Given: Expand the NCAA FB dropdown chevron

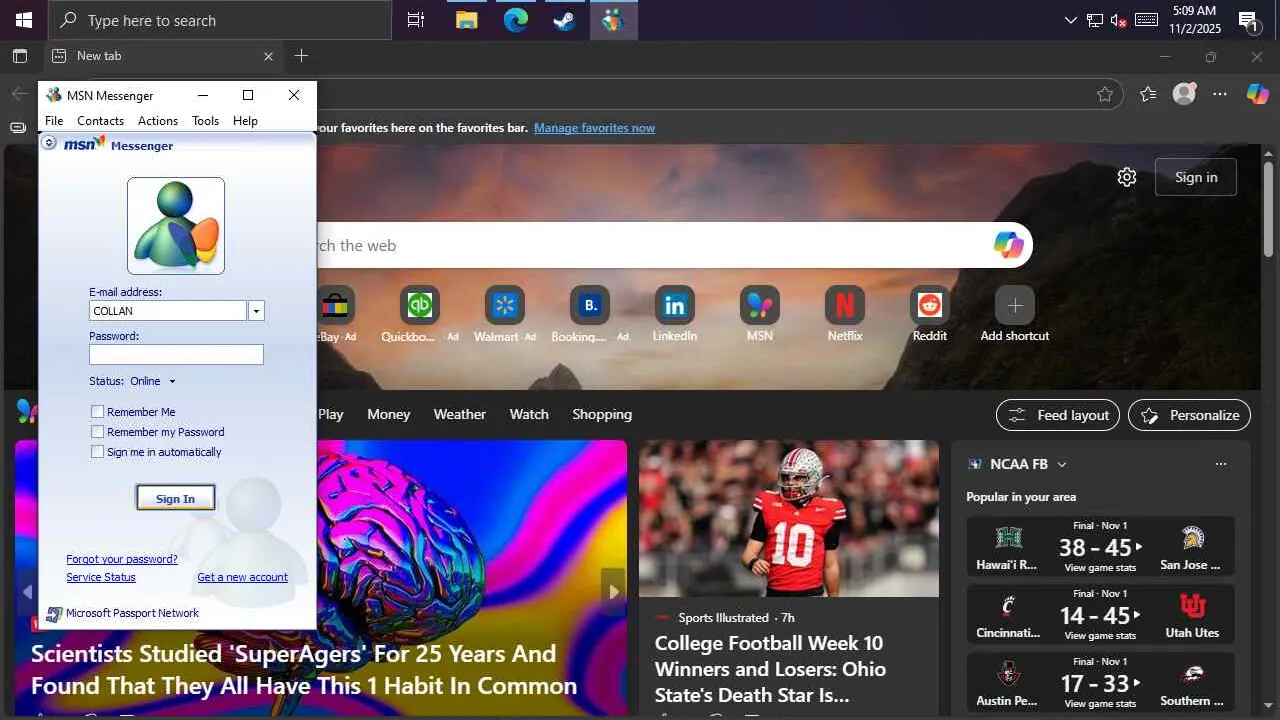Looking at the screenshot, I should click(x=1062, y=464).
